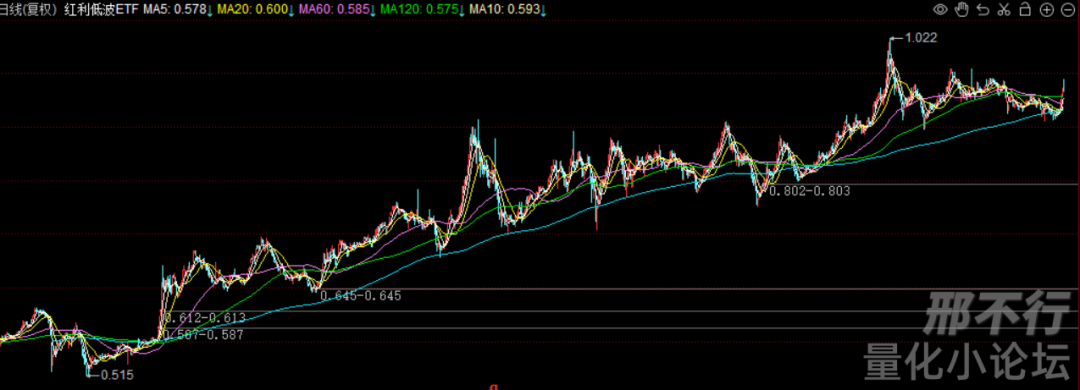Click the undo arrow icon

pyautogui.click(x=983, y=10)
